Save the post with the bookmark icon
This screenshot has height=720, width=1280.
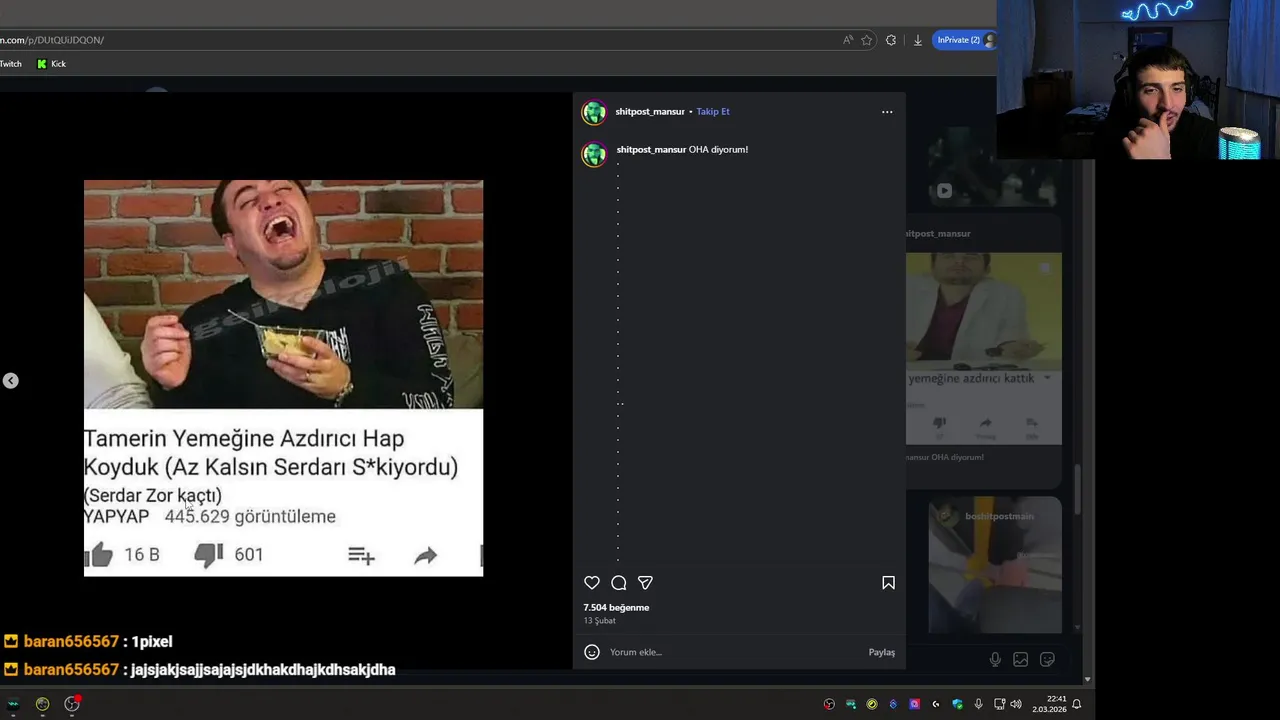tap(888, 583)
